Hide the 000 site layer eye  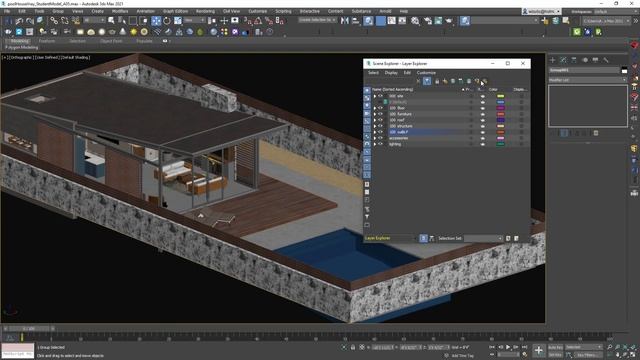(x=381, y=96)
